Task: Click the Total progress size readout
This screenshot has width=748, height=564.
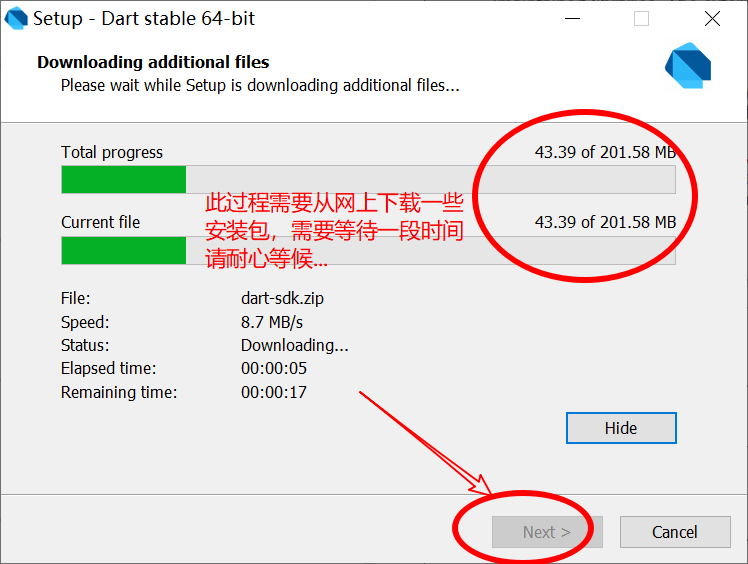Action: 605,152
